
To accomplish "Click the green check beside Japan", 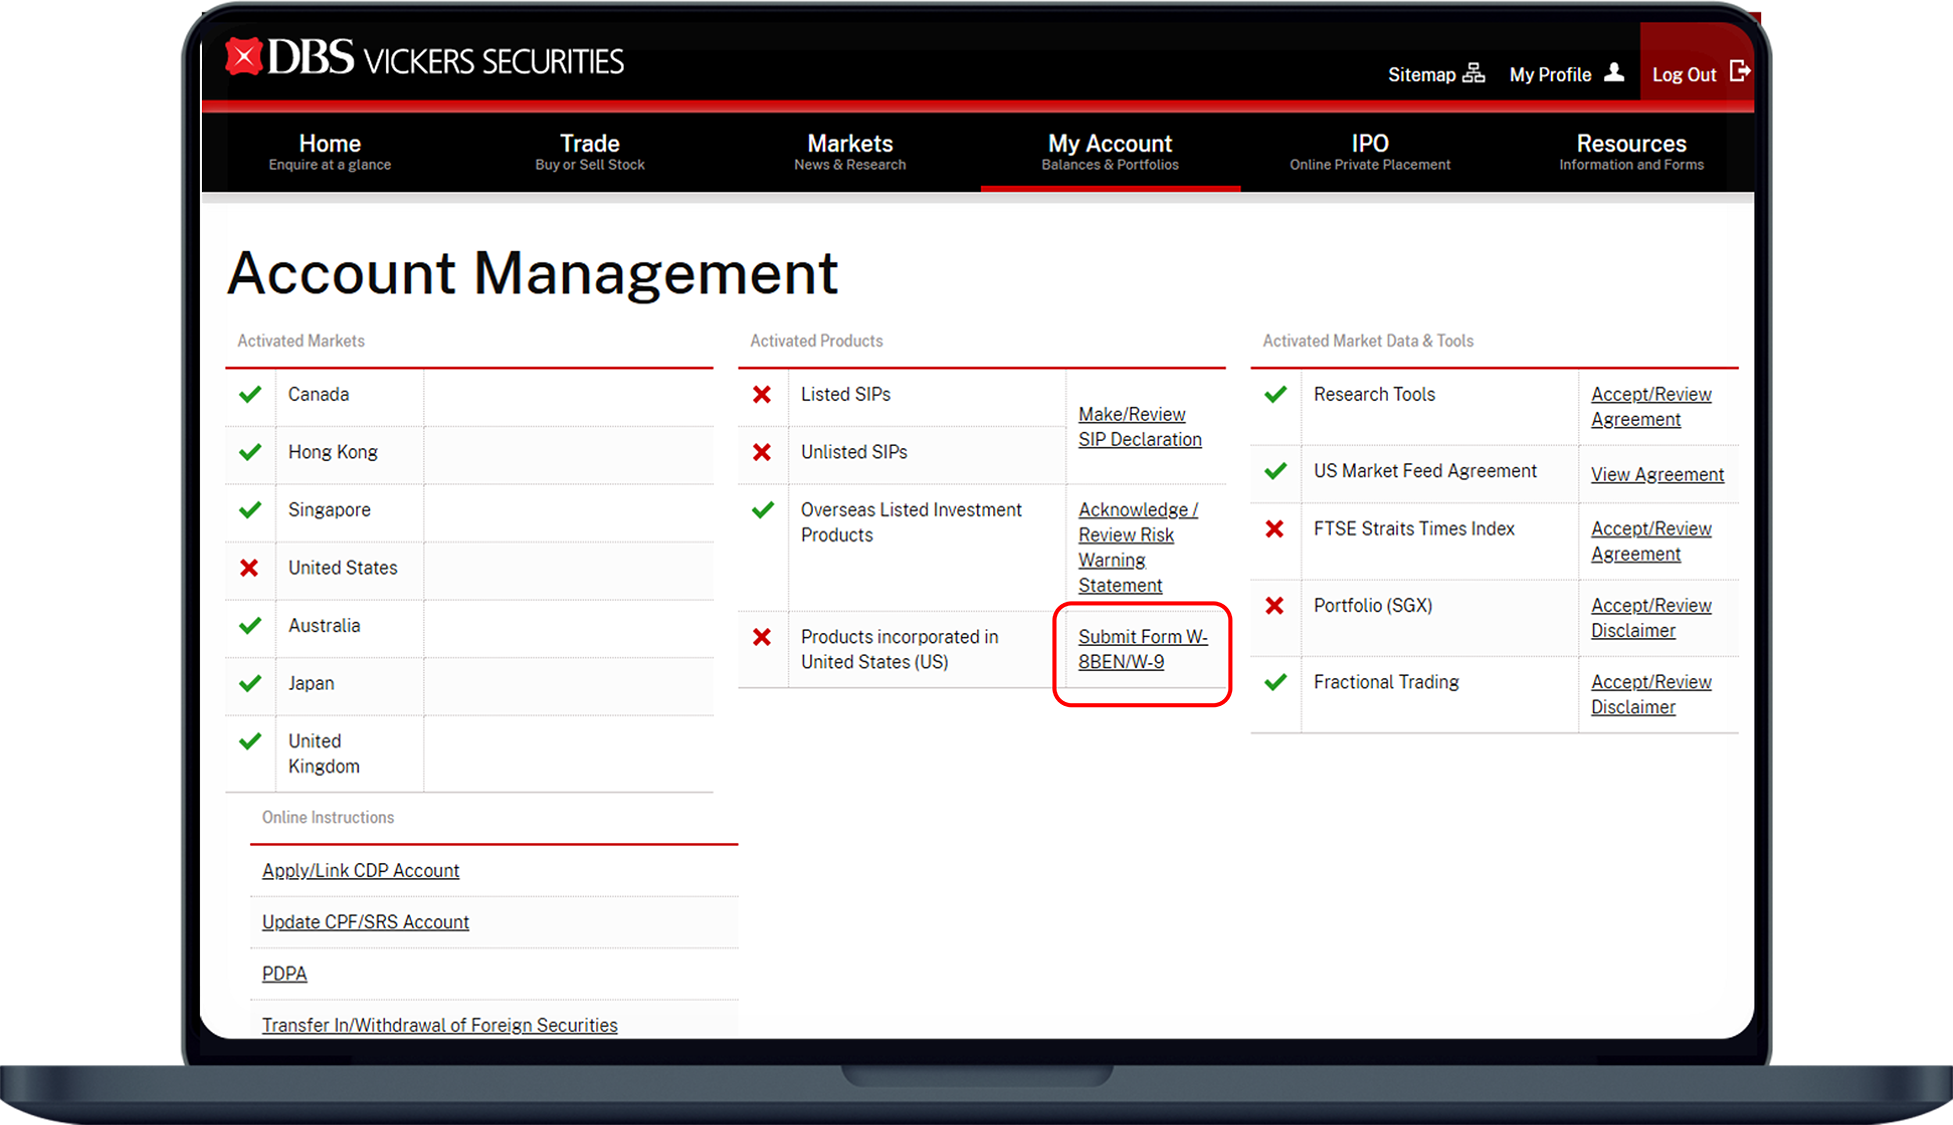I will pyautogui.click(x=250, y=684).
